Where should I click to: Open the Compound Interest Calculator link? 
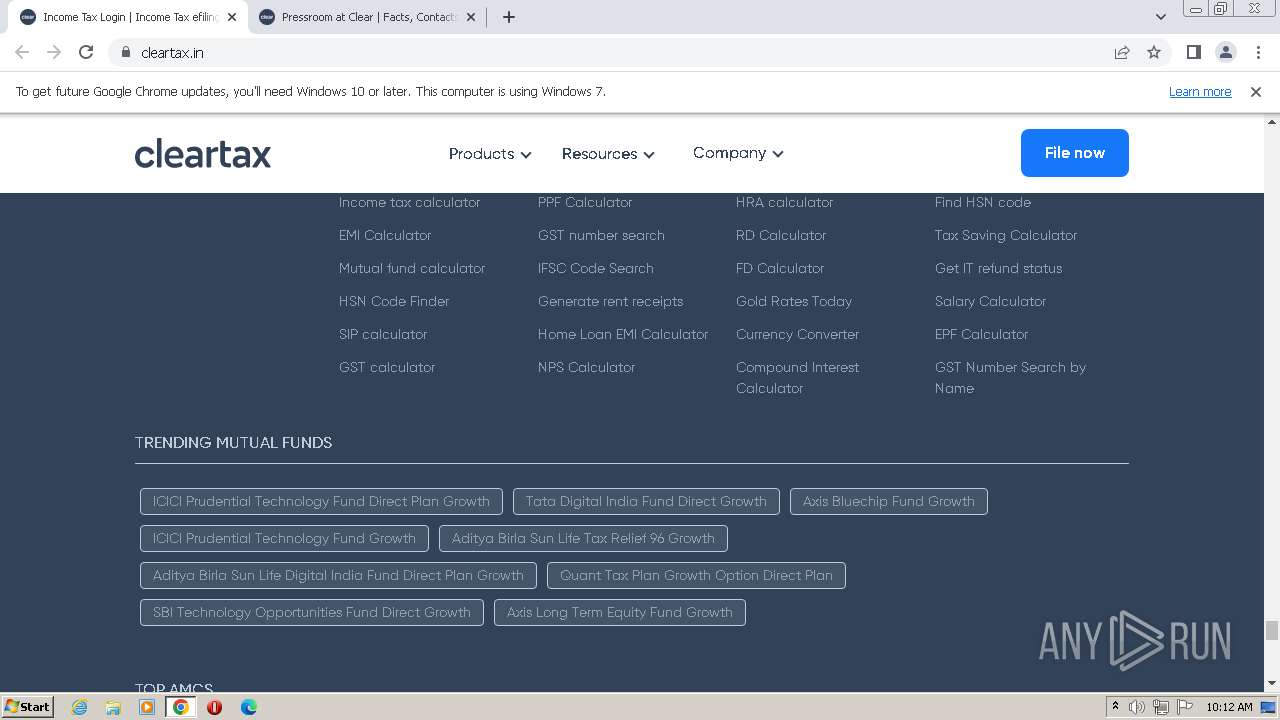tap(797, 377)
